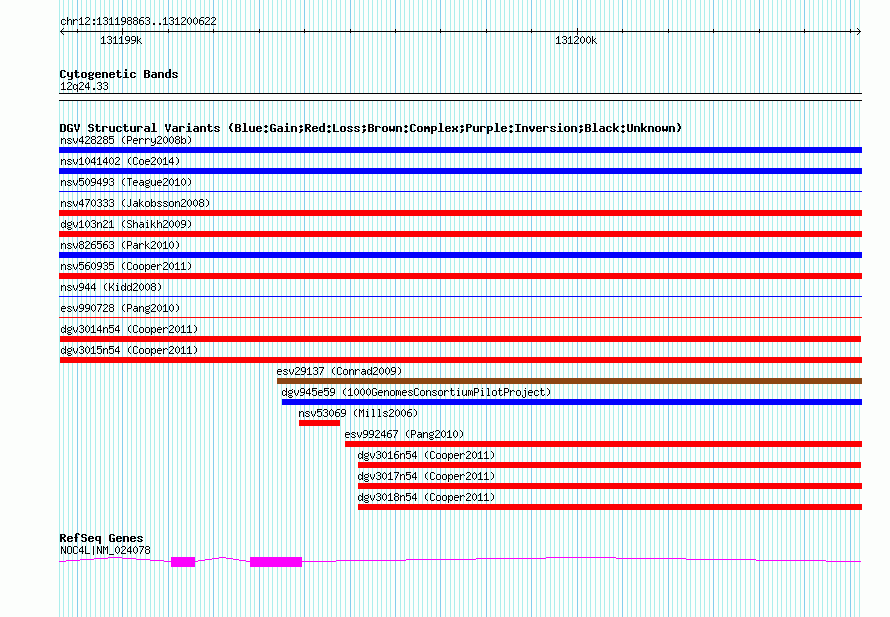The height and width of the screenshot is (617, 890).
Task: Click the red bar under dgv3015n54
Action: (x=460, y=360)
